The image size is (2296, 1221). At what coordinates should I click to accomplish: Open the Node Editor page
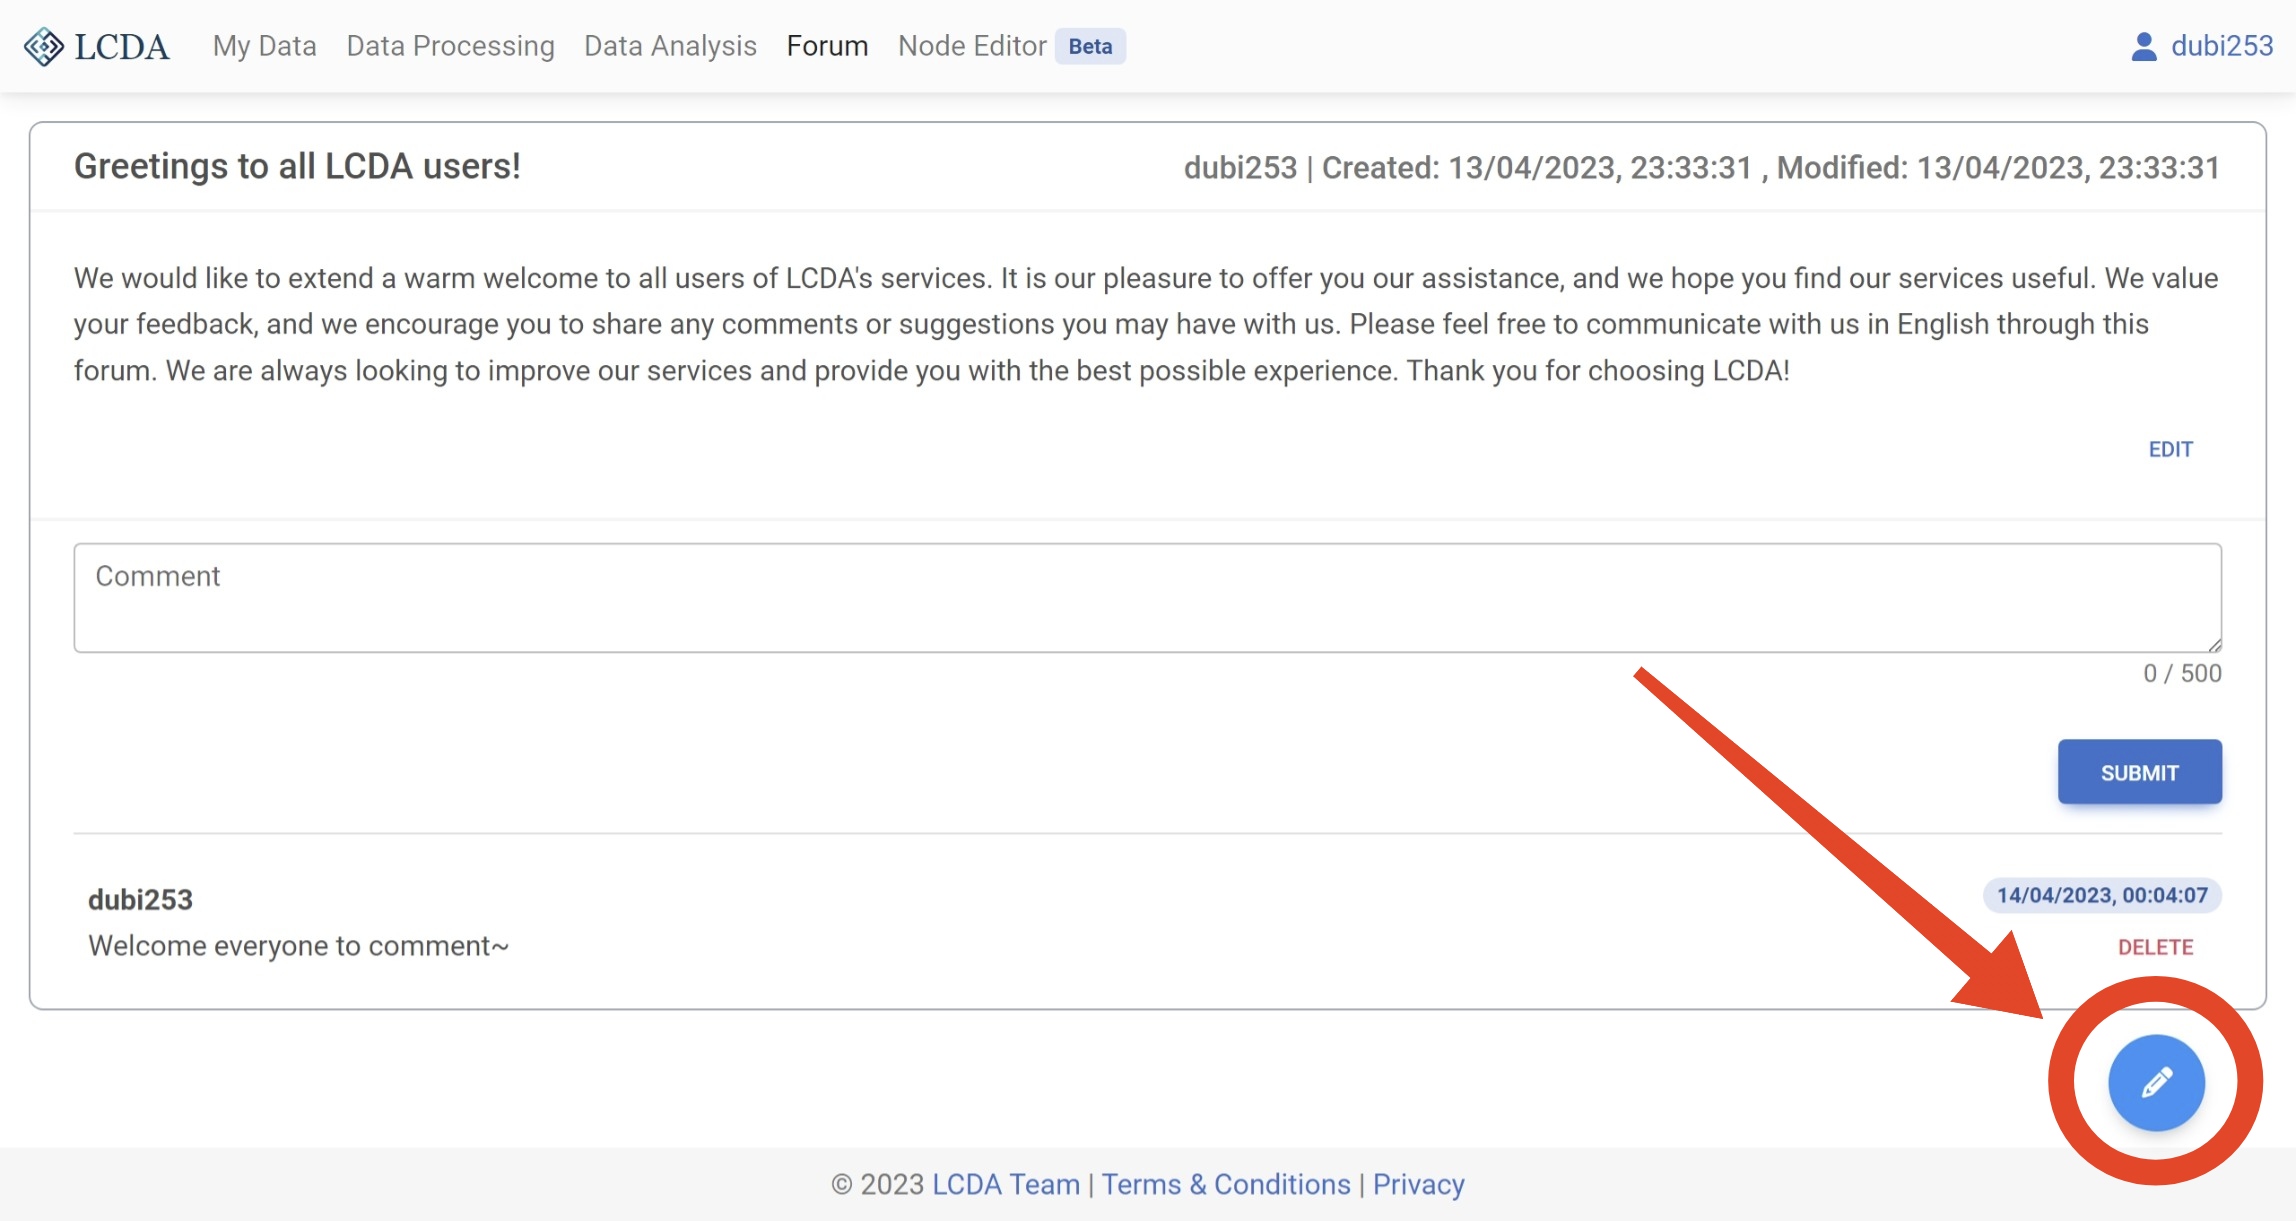point(972,46)
